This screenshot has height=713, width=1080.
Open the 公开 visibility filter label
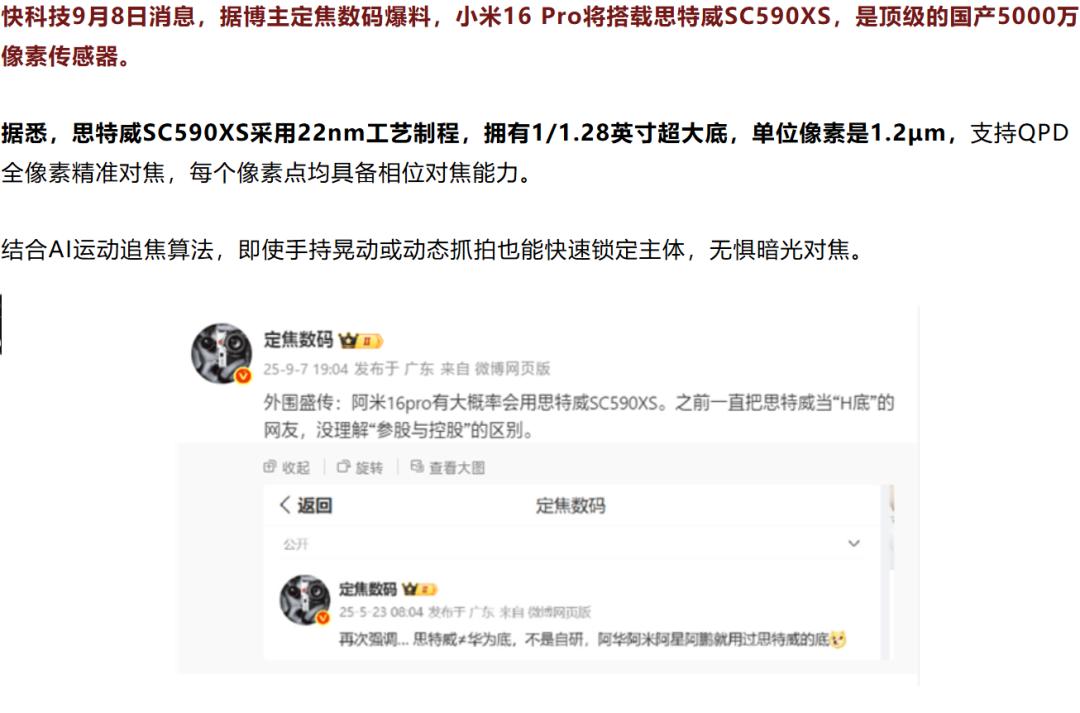[295, 544]
